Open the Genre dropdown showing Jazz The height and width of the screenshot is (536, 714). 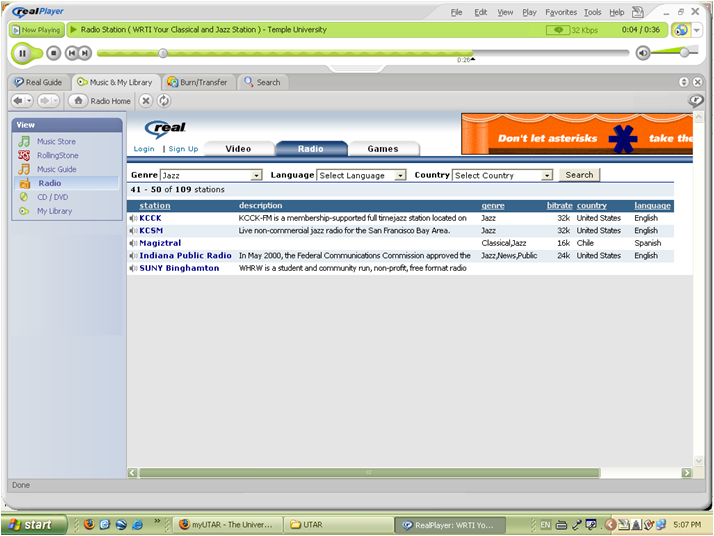click(211, 175)
